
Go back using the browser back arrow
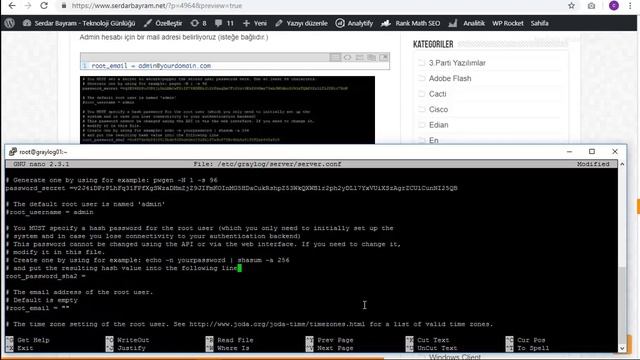click(12, 6)
